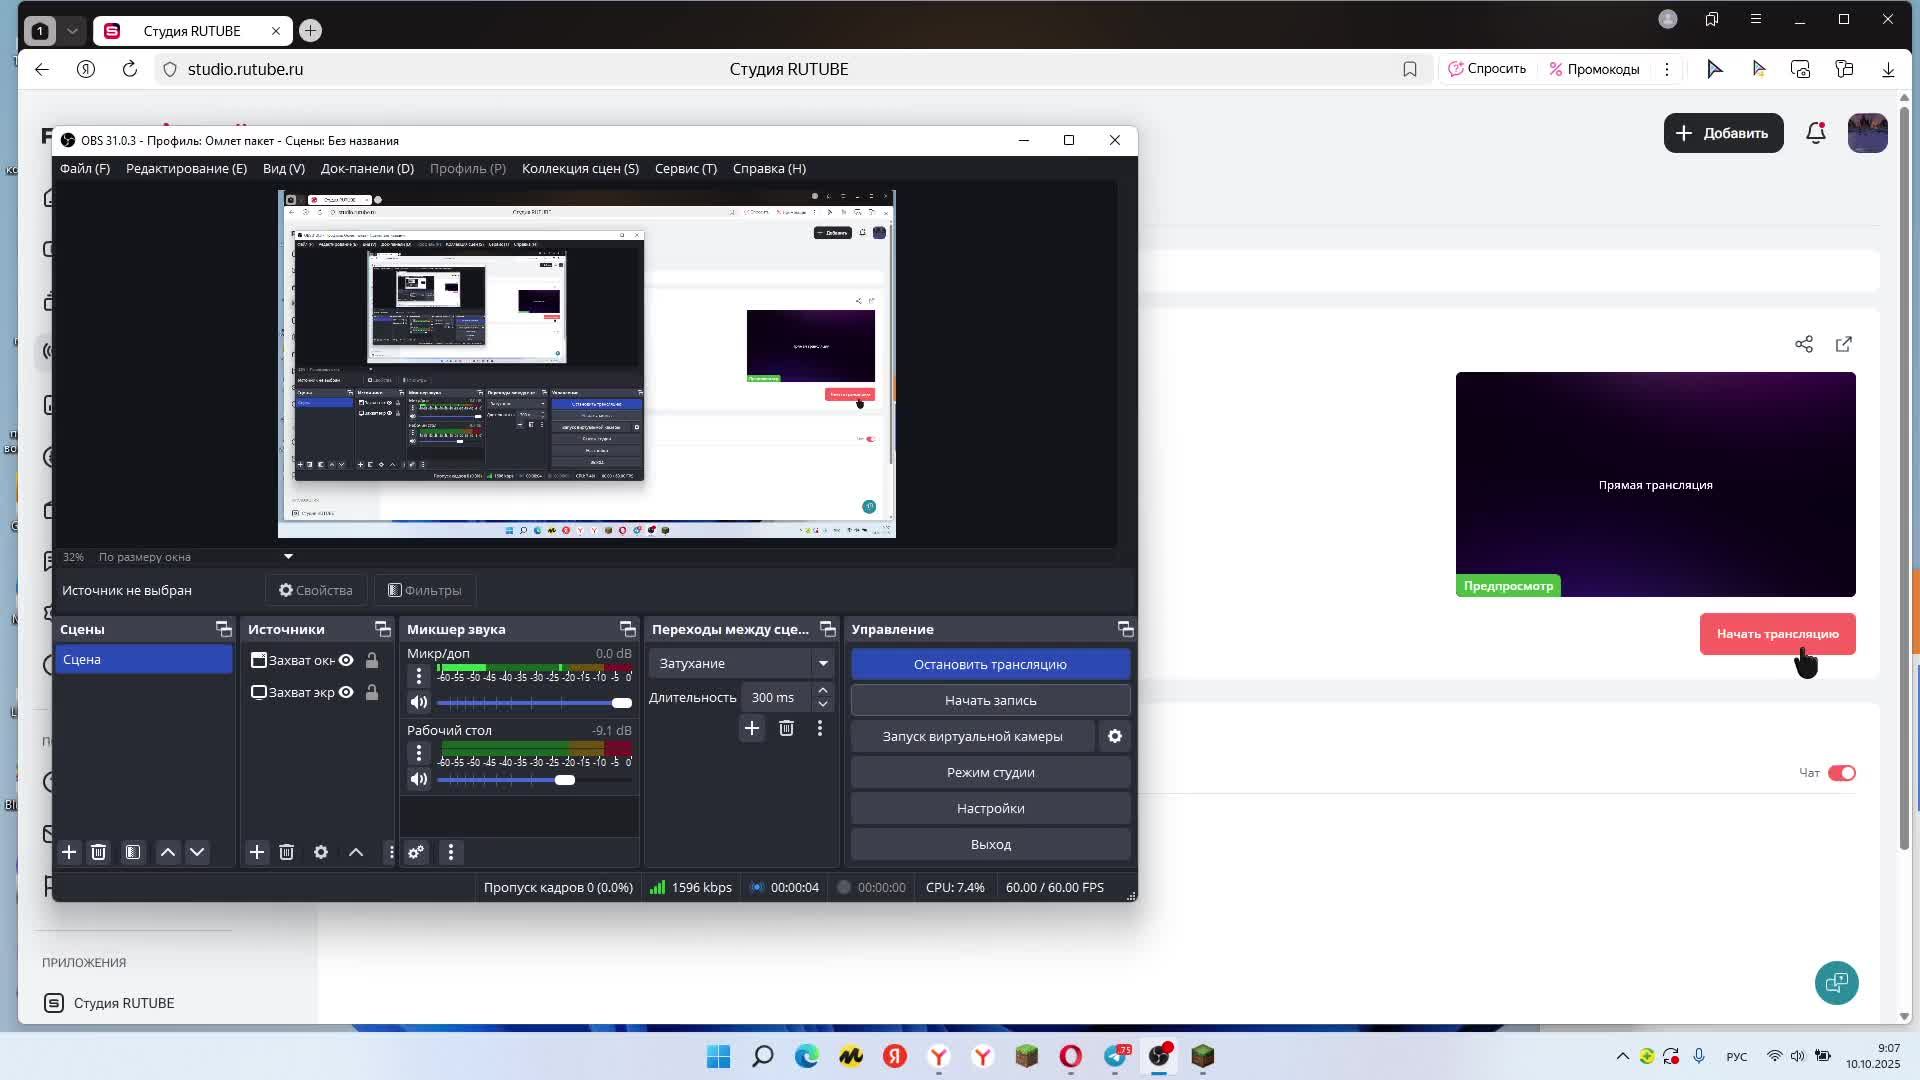
Task: Adjust the Рабочий стол volume slider
Action: [x=565, y=780]
